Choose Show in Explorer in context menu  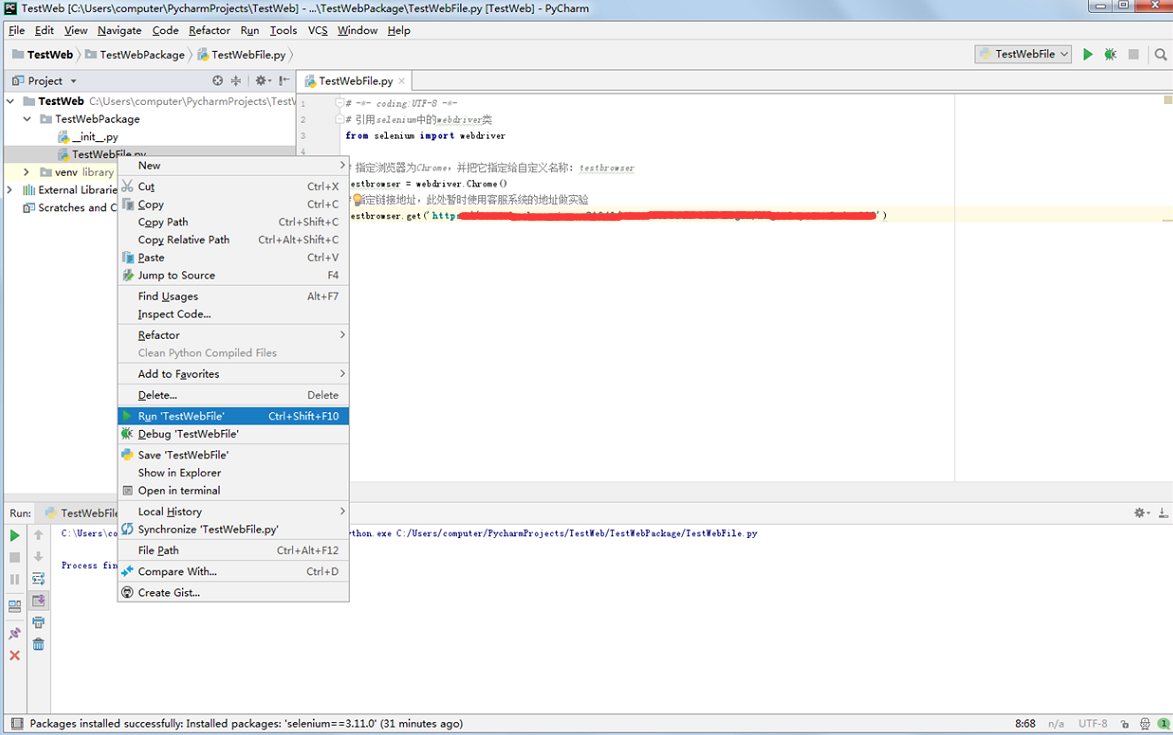[179, 473]
